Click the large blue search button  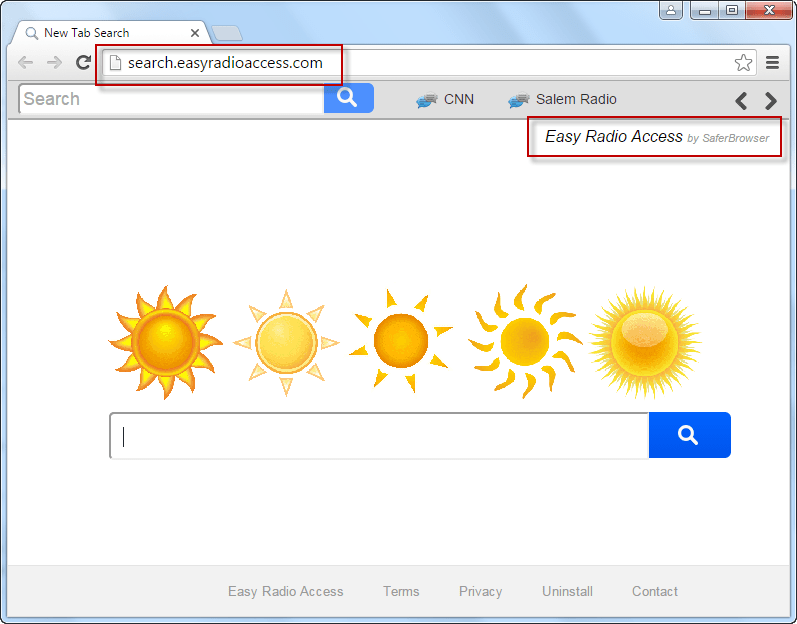690,435
